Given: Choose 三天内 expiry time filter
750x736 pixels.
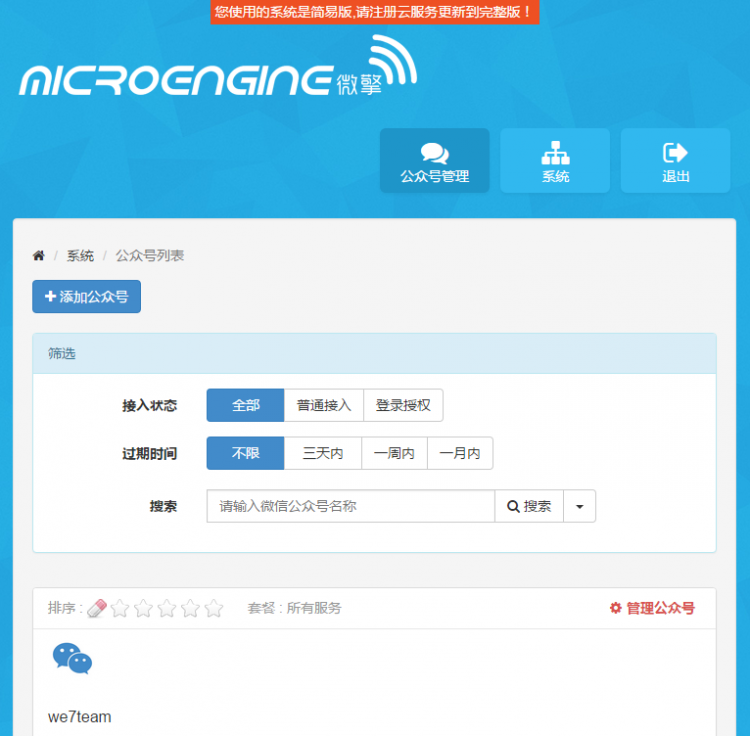Looking at the screenshot, I should [x=323, y=453].
